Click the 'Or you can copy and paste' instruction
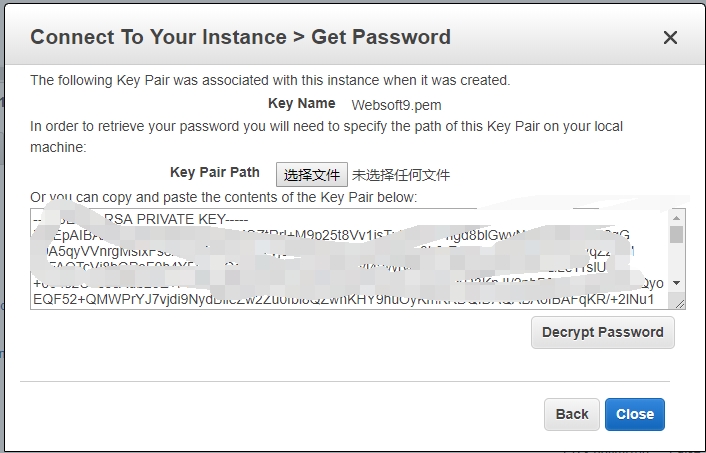The image size is (706, 453). pyautogui.click(x=223, y=197)
